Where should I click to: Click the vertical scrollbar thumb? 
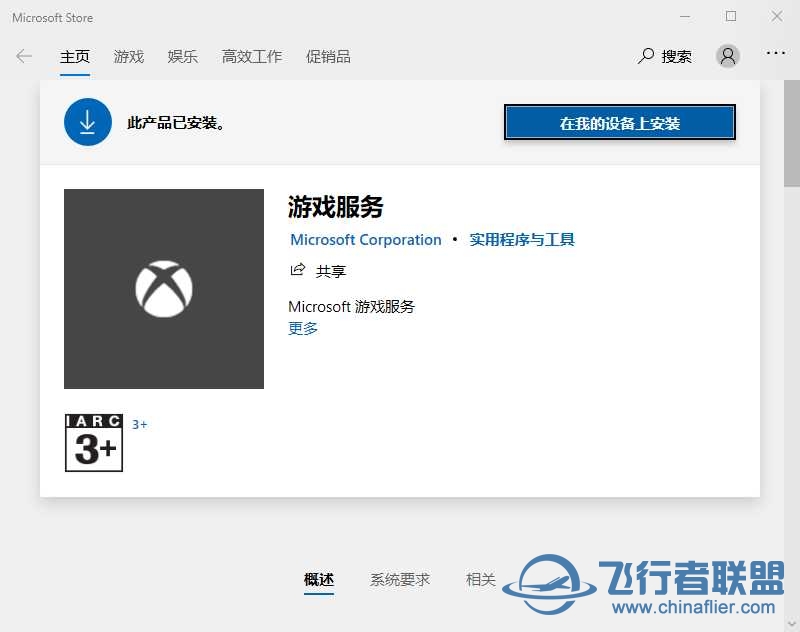tap(791, 135)
